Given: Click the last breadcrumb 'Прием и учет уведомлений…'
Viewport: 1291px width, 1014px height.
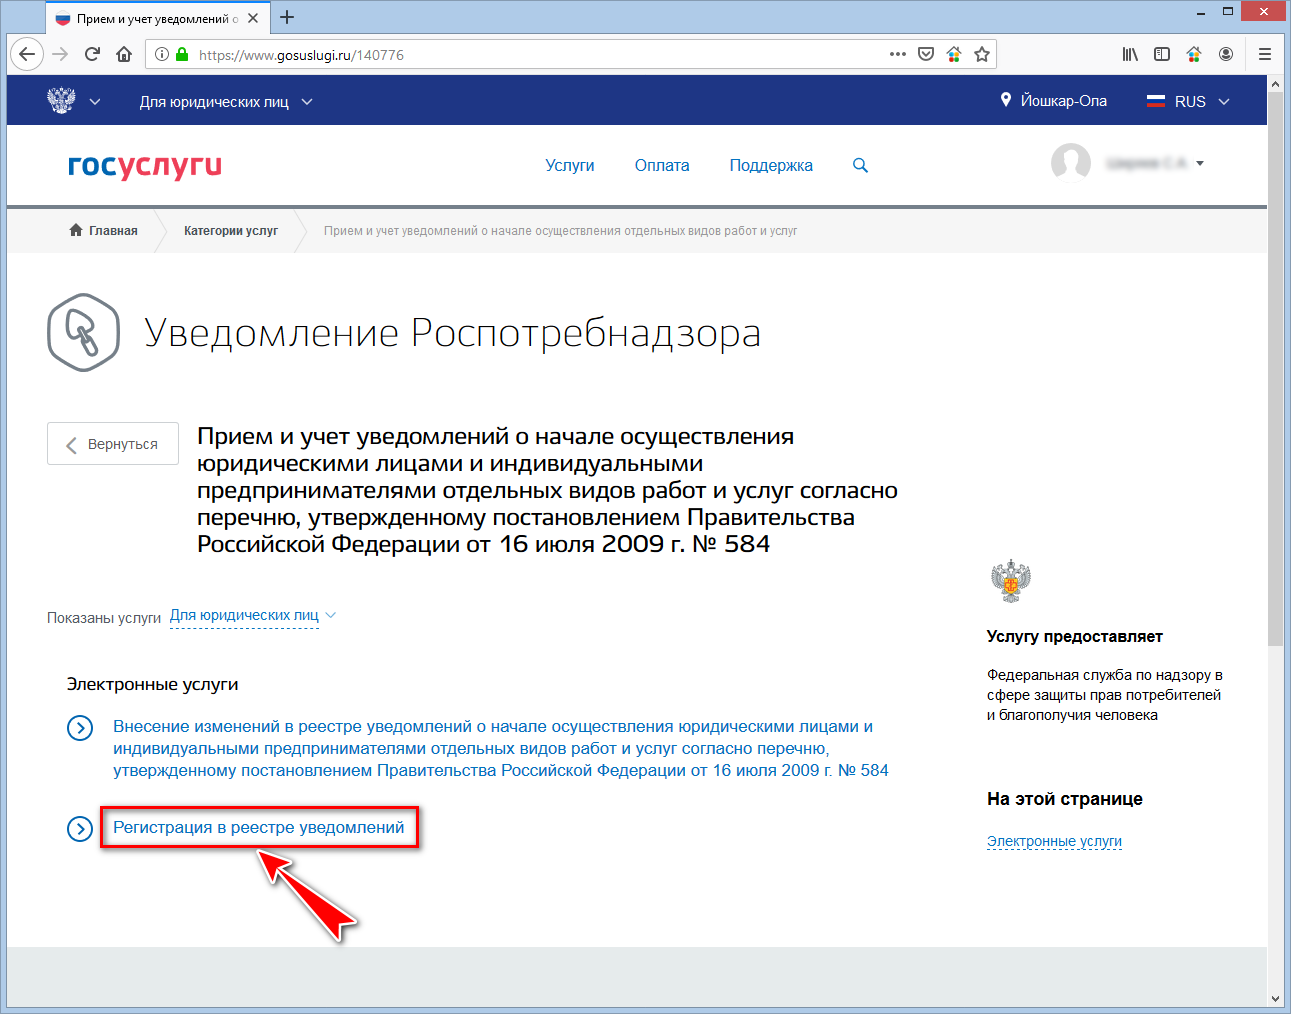Looking at the screenshot, I should pos(560,231).
